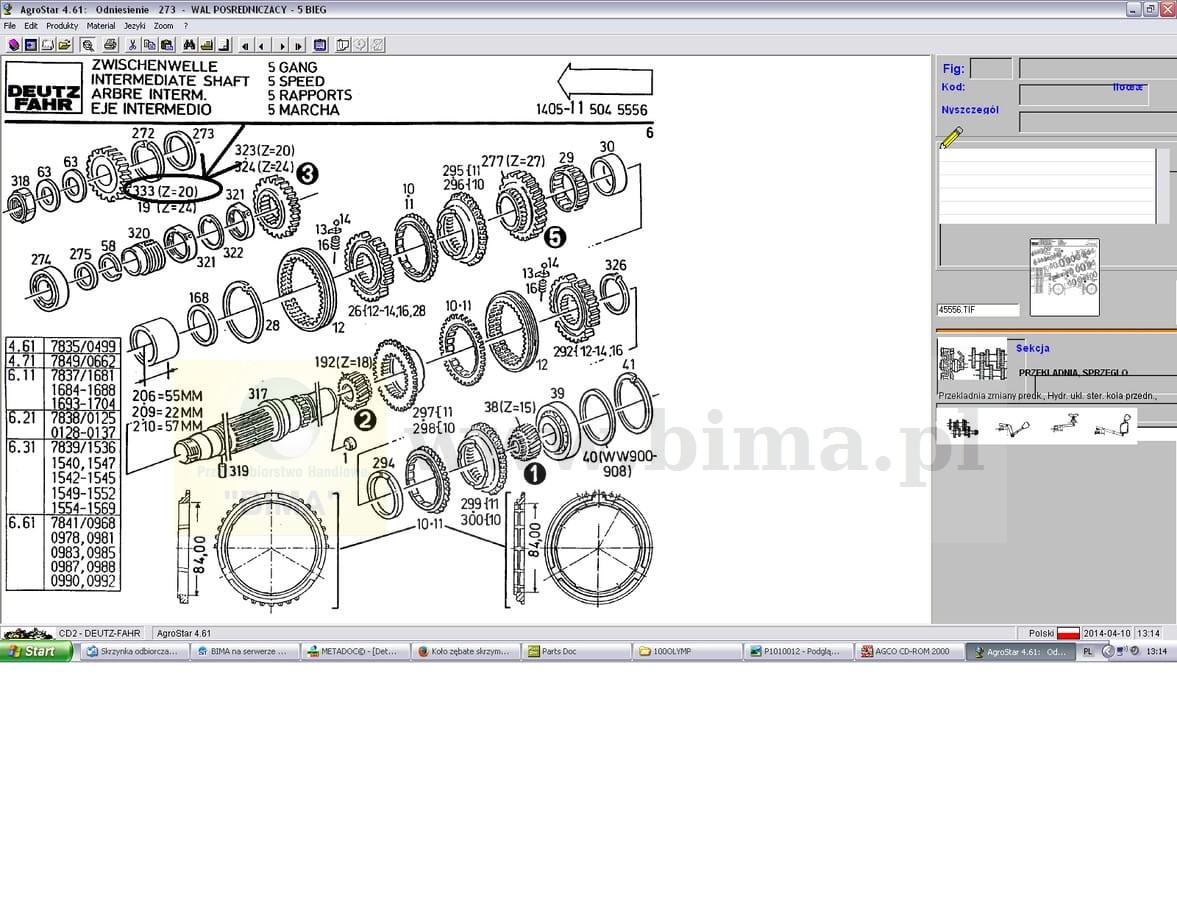Open the Material menu
Viewport: 1177px width, 900px height.
point(101,26)
